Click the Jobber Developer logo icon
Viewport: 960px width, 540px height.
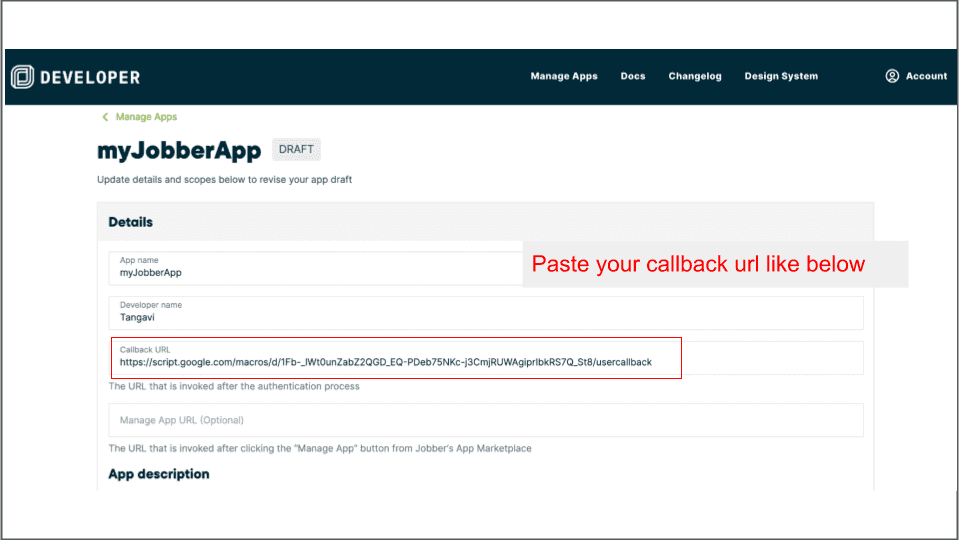(22, 77)
